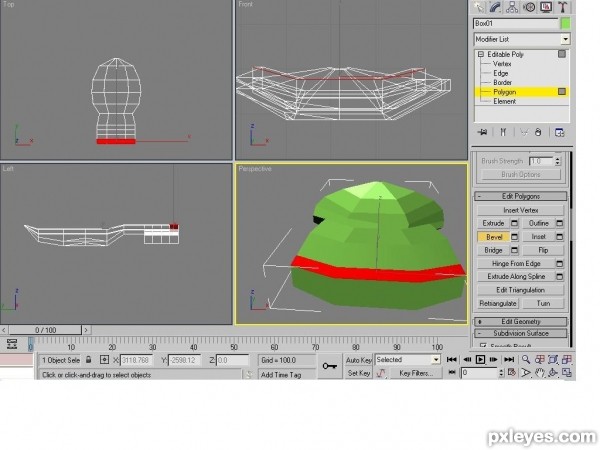The image size is (600, 450).
Task: Adjust current frame number spinner
Action: pos(502,373)
